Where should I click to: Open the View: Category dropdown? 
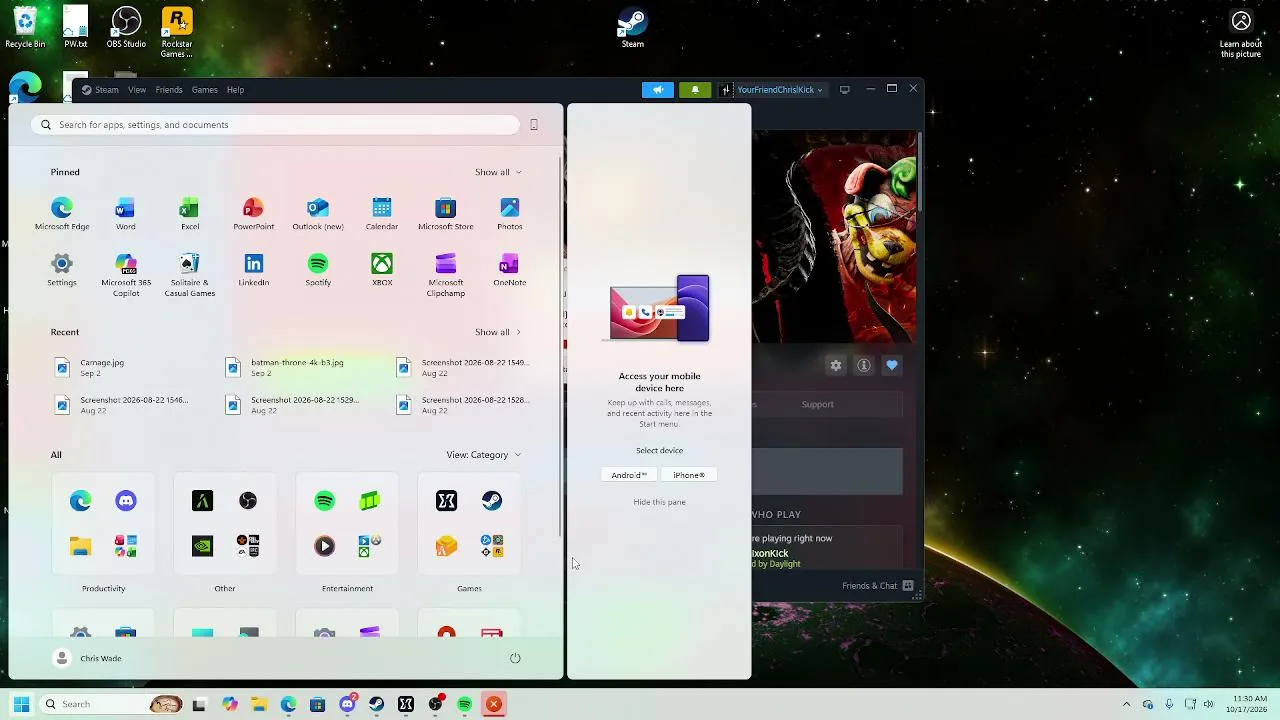(484, 455)
